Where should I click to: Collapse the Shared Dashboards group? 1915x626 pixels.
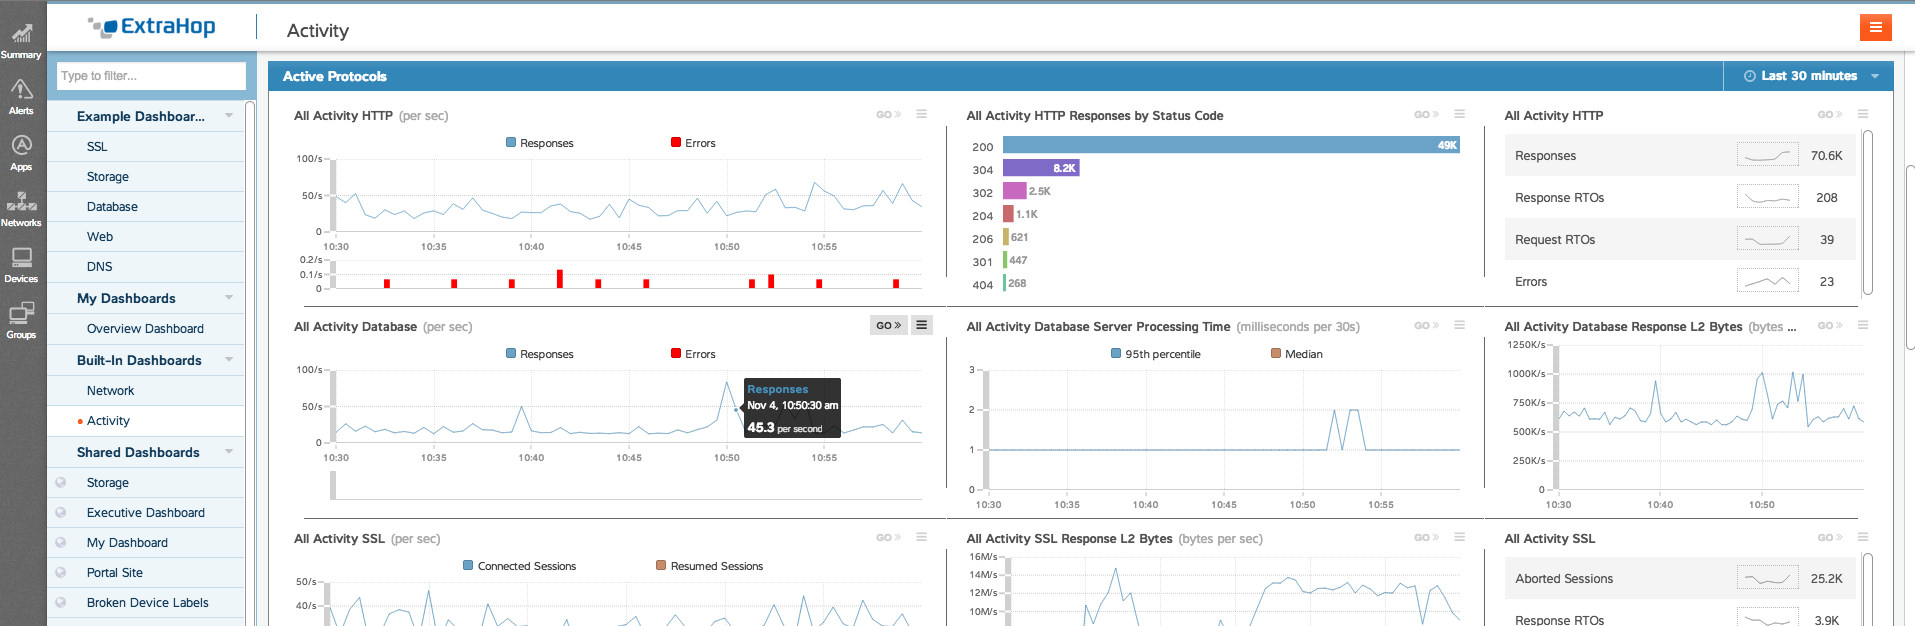[229, 452]
